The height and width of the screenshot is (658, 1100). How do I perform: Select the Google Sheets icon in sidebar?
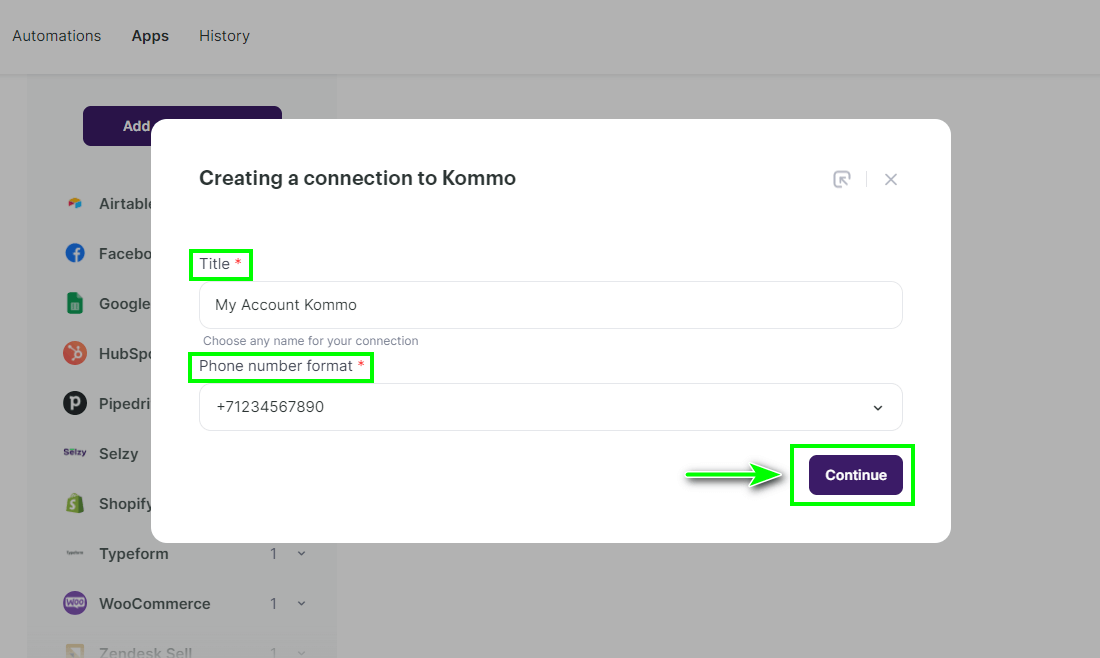pyautogui.click(x=75, y=304)
